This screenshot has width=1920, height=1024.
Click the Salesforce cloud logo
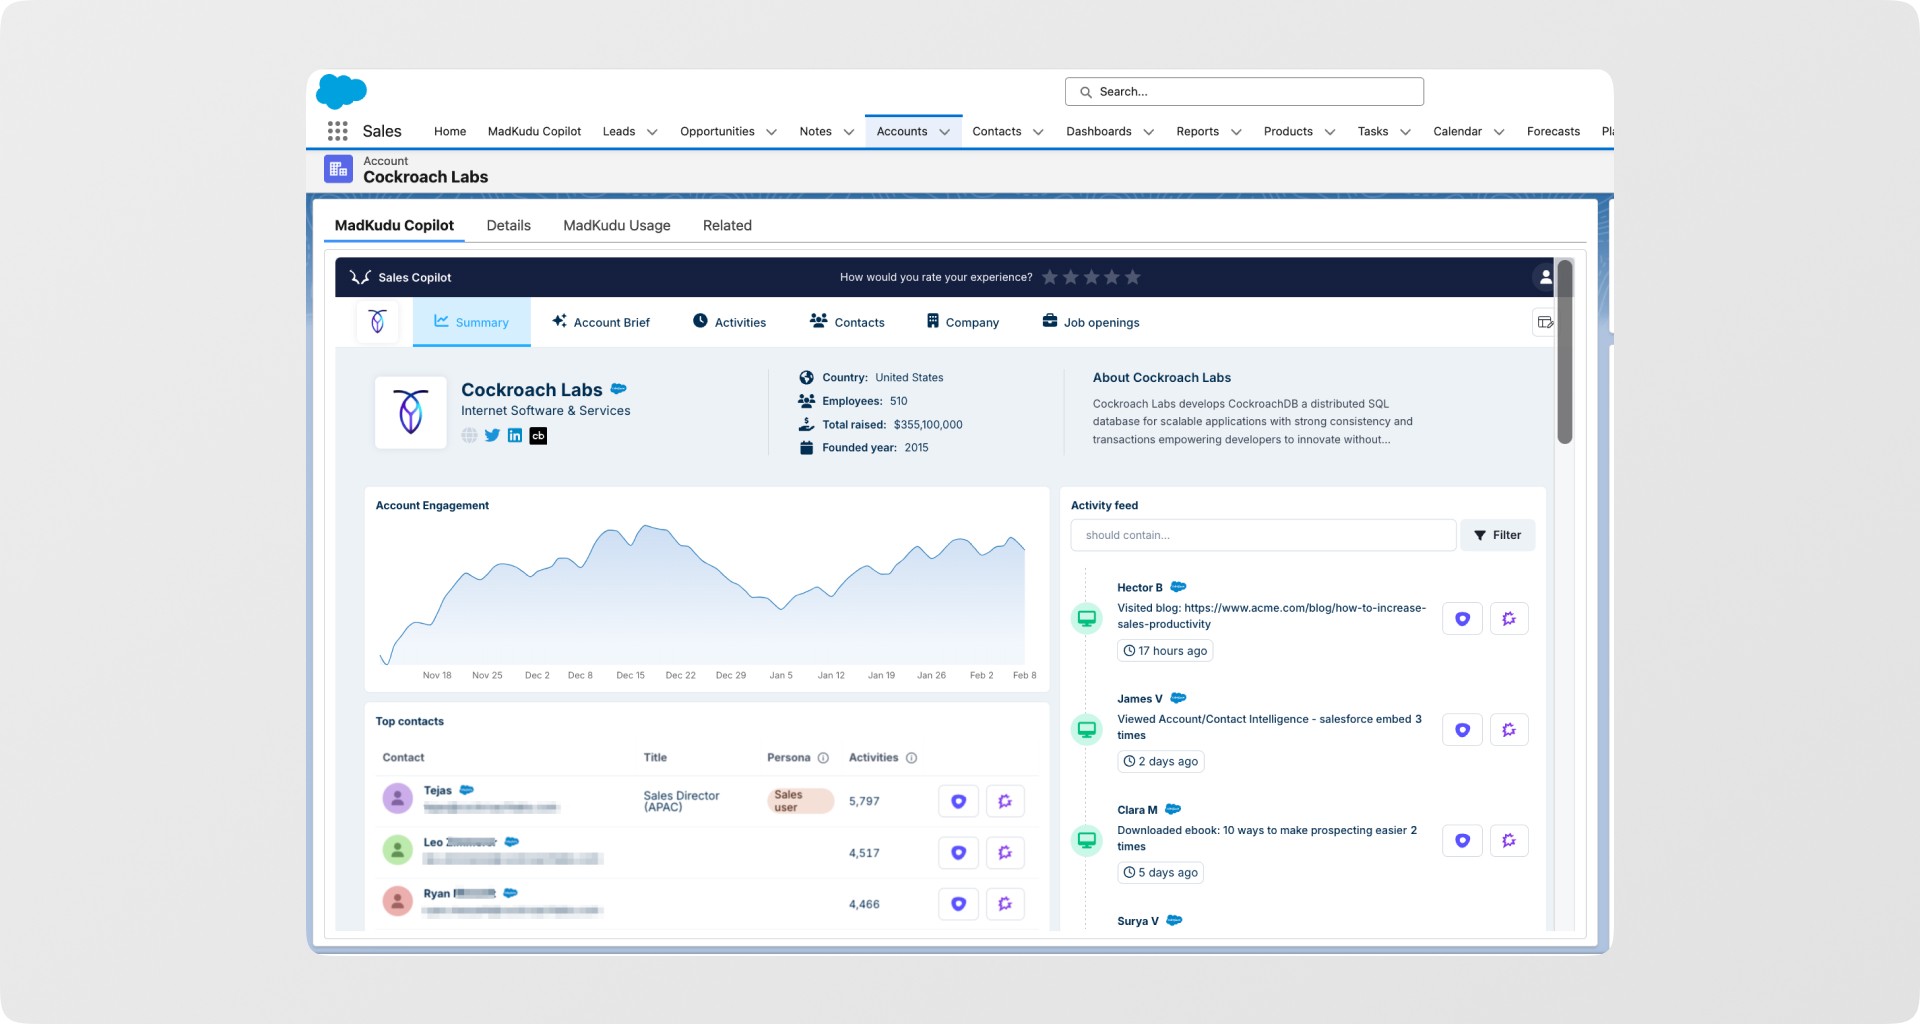tap(341, 91)
